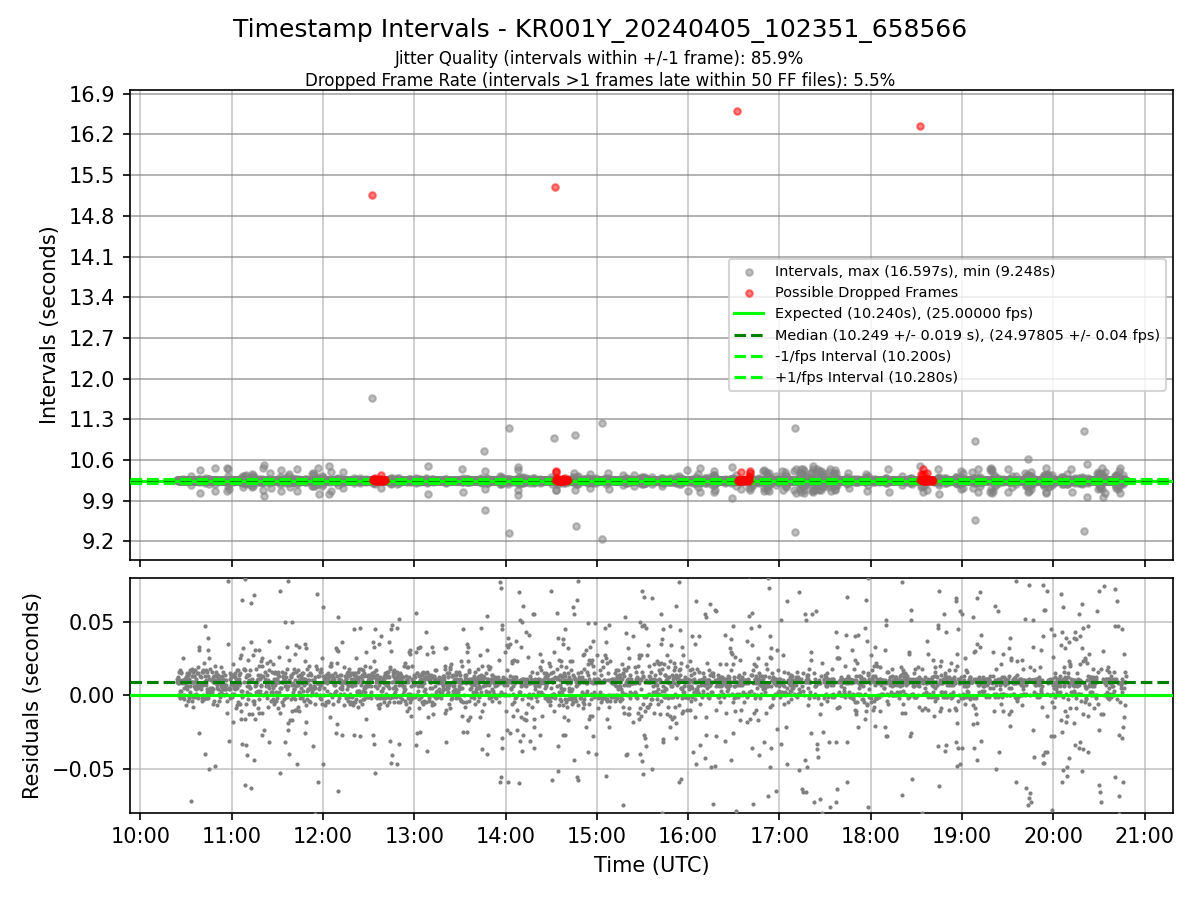Viewport: 1200px width, 900px height.
Task: Click the gray point near 11.7 seconds at 12:30
Action: (x=372, y=398)
